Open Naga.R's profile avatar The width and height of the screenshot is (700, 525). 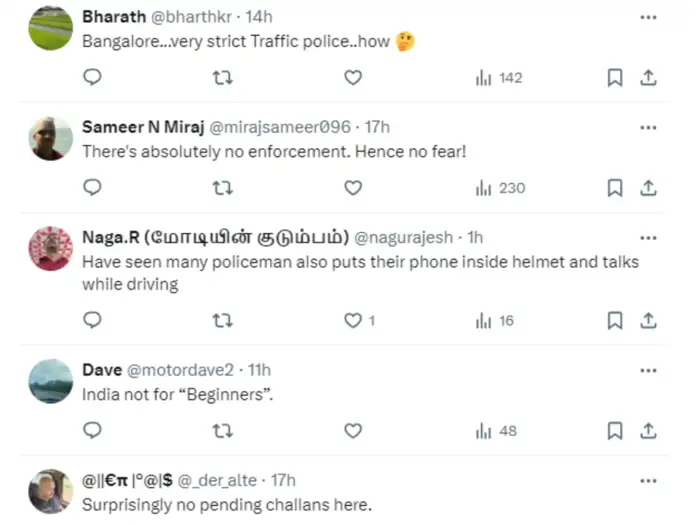tap(50, 248)
